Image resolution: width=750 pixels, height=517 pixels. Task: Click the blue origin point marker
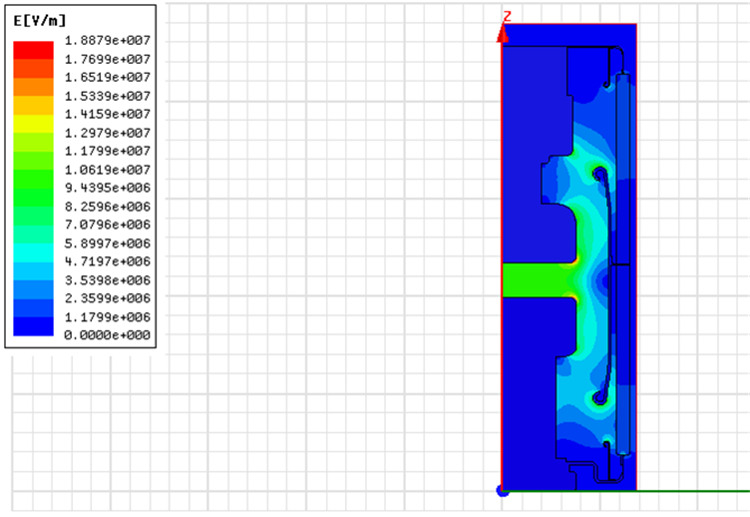pos(503,490)
